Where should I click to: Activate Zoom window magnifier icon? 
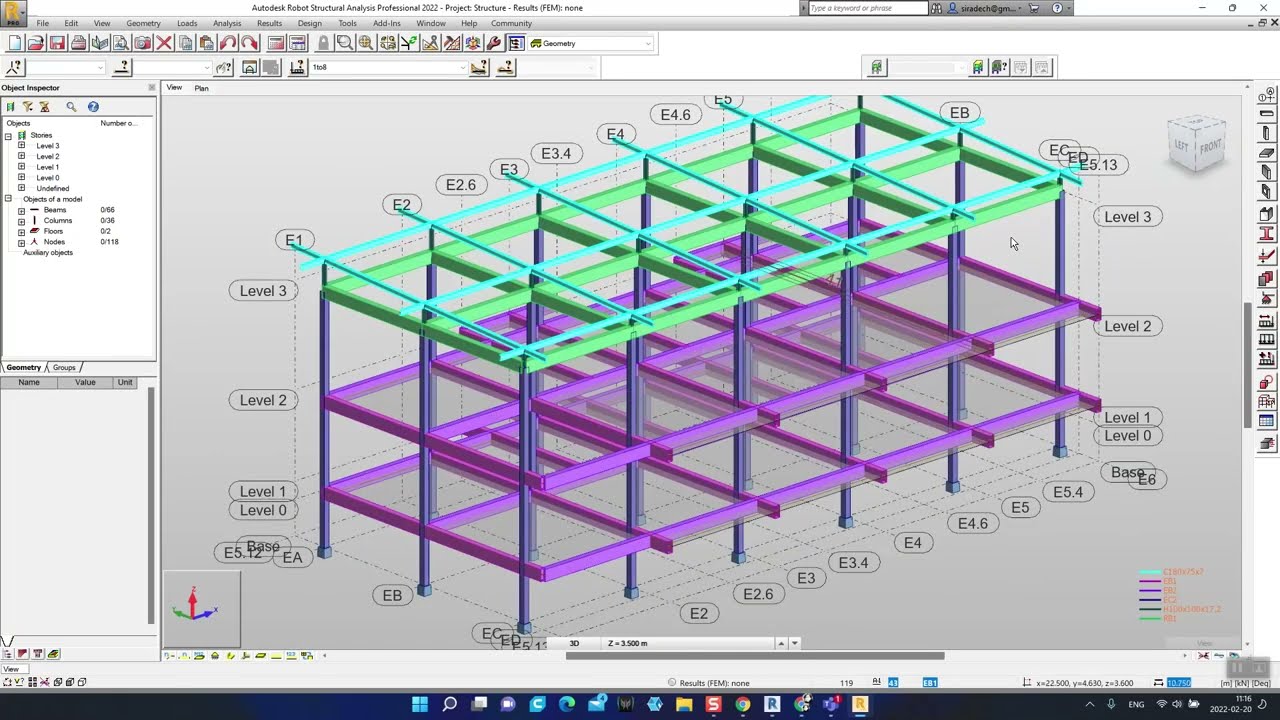point(344,43)
